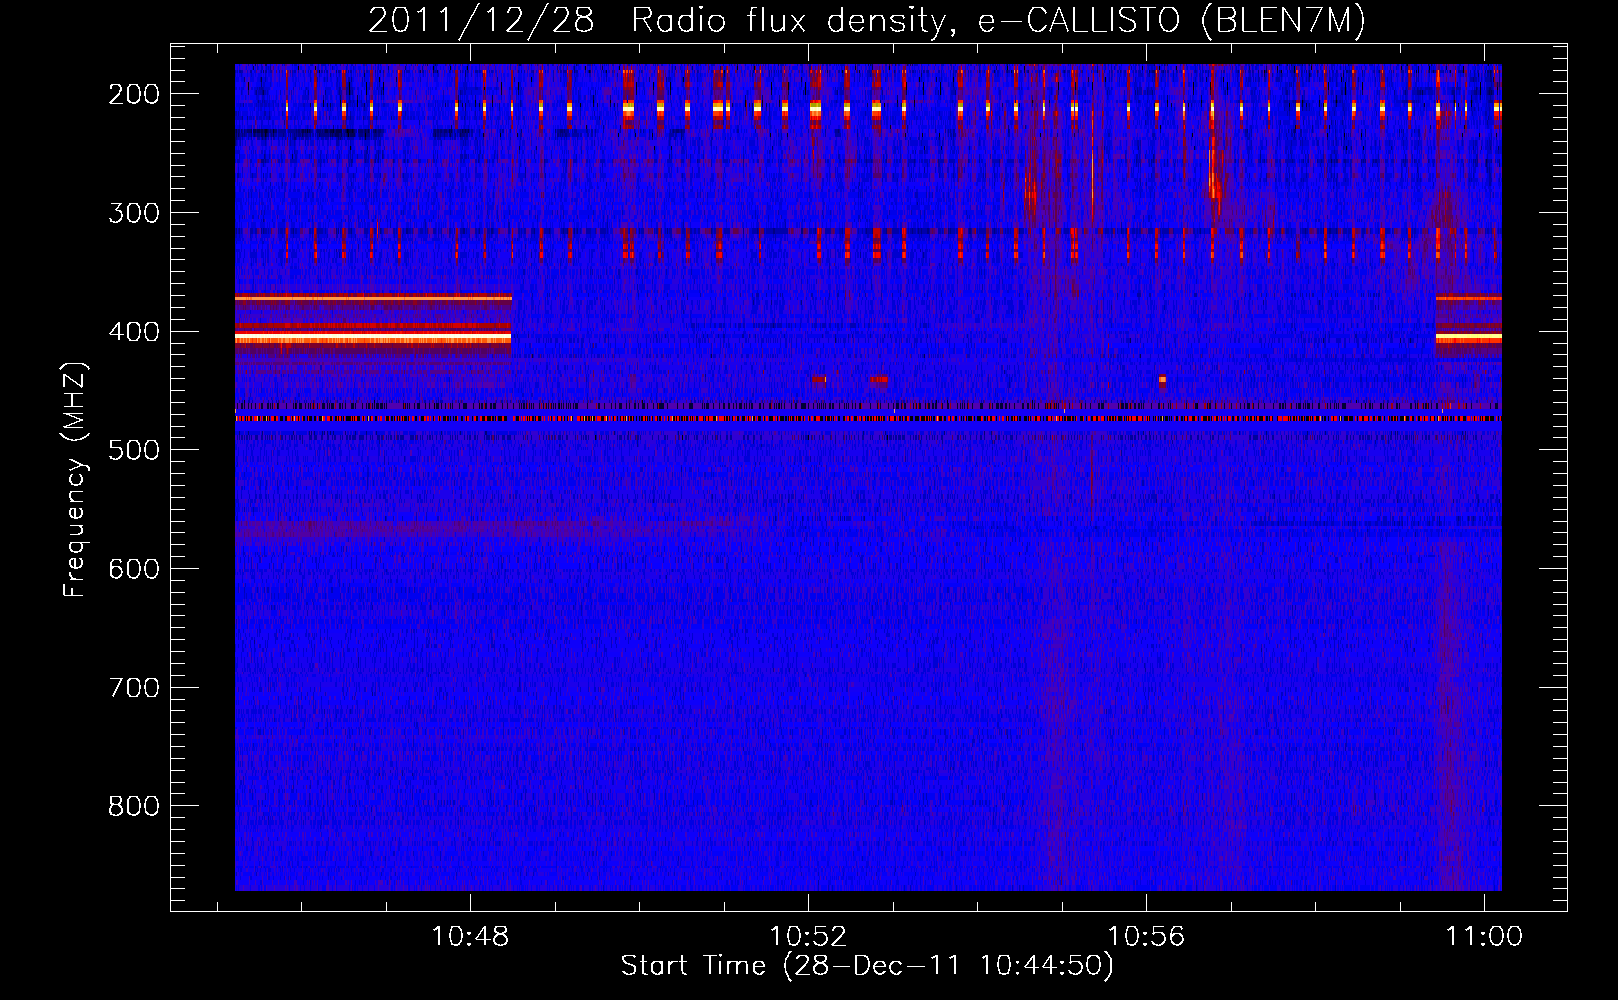Click the bright 400 MHz band at left
The image size is (1618, 1000).
tap(373, 339)
